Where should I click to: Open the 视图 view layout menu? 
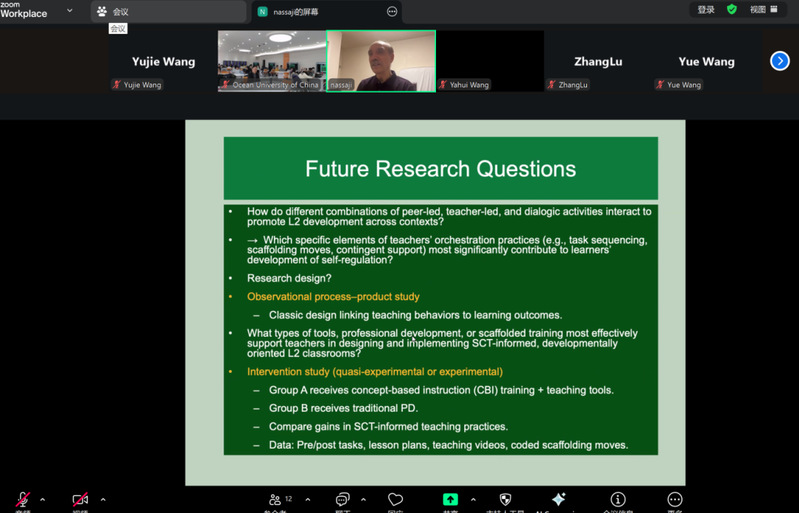764,10
